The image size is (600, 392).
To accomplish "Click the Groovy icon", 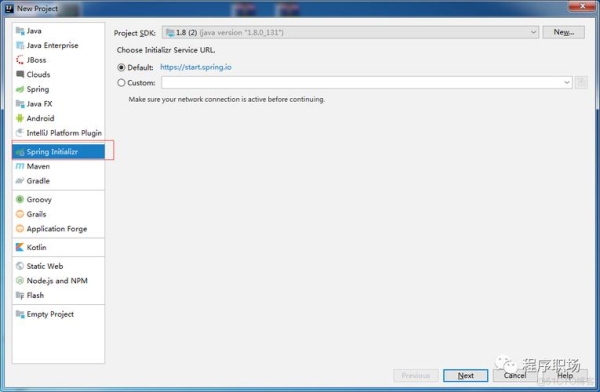I will [20, 199].
